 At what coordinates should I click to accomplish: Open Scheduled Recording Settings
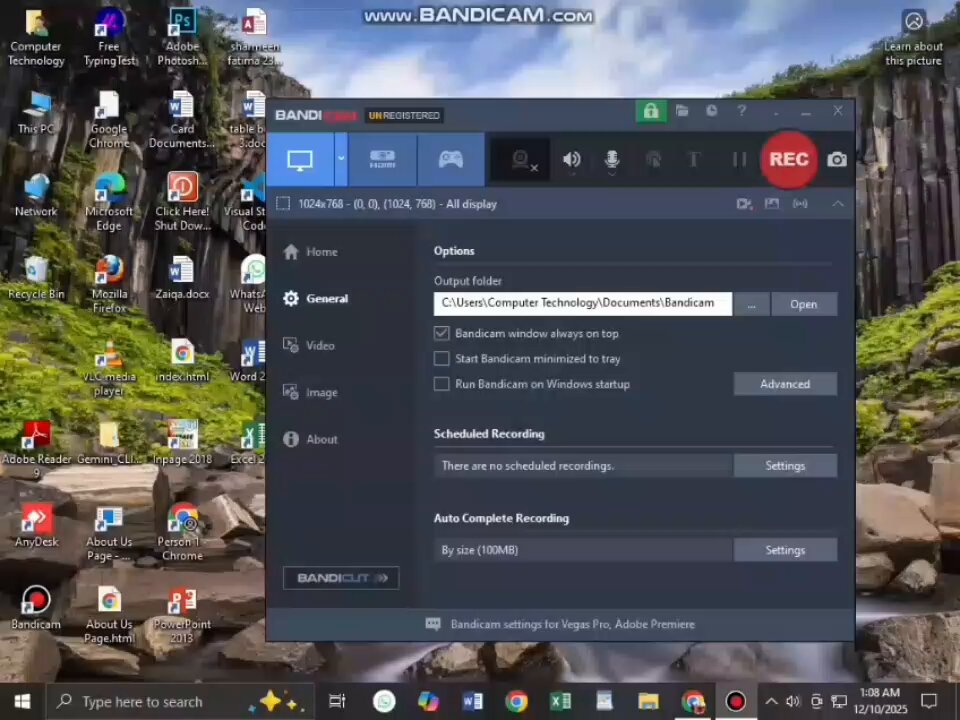(785, 466)
